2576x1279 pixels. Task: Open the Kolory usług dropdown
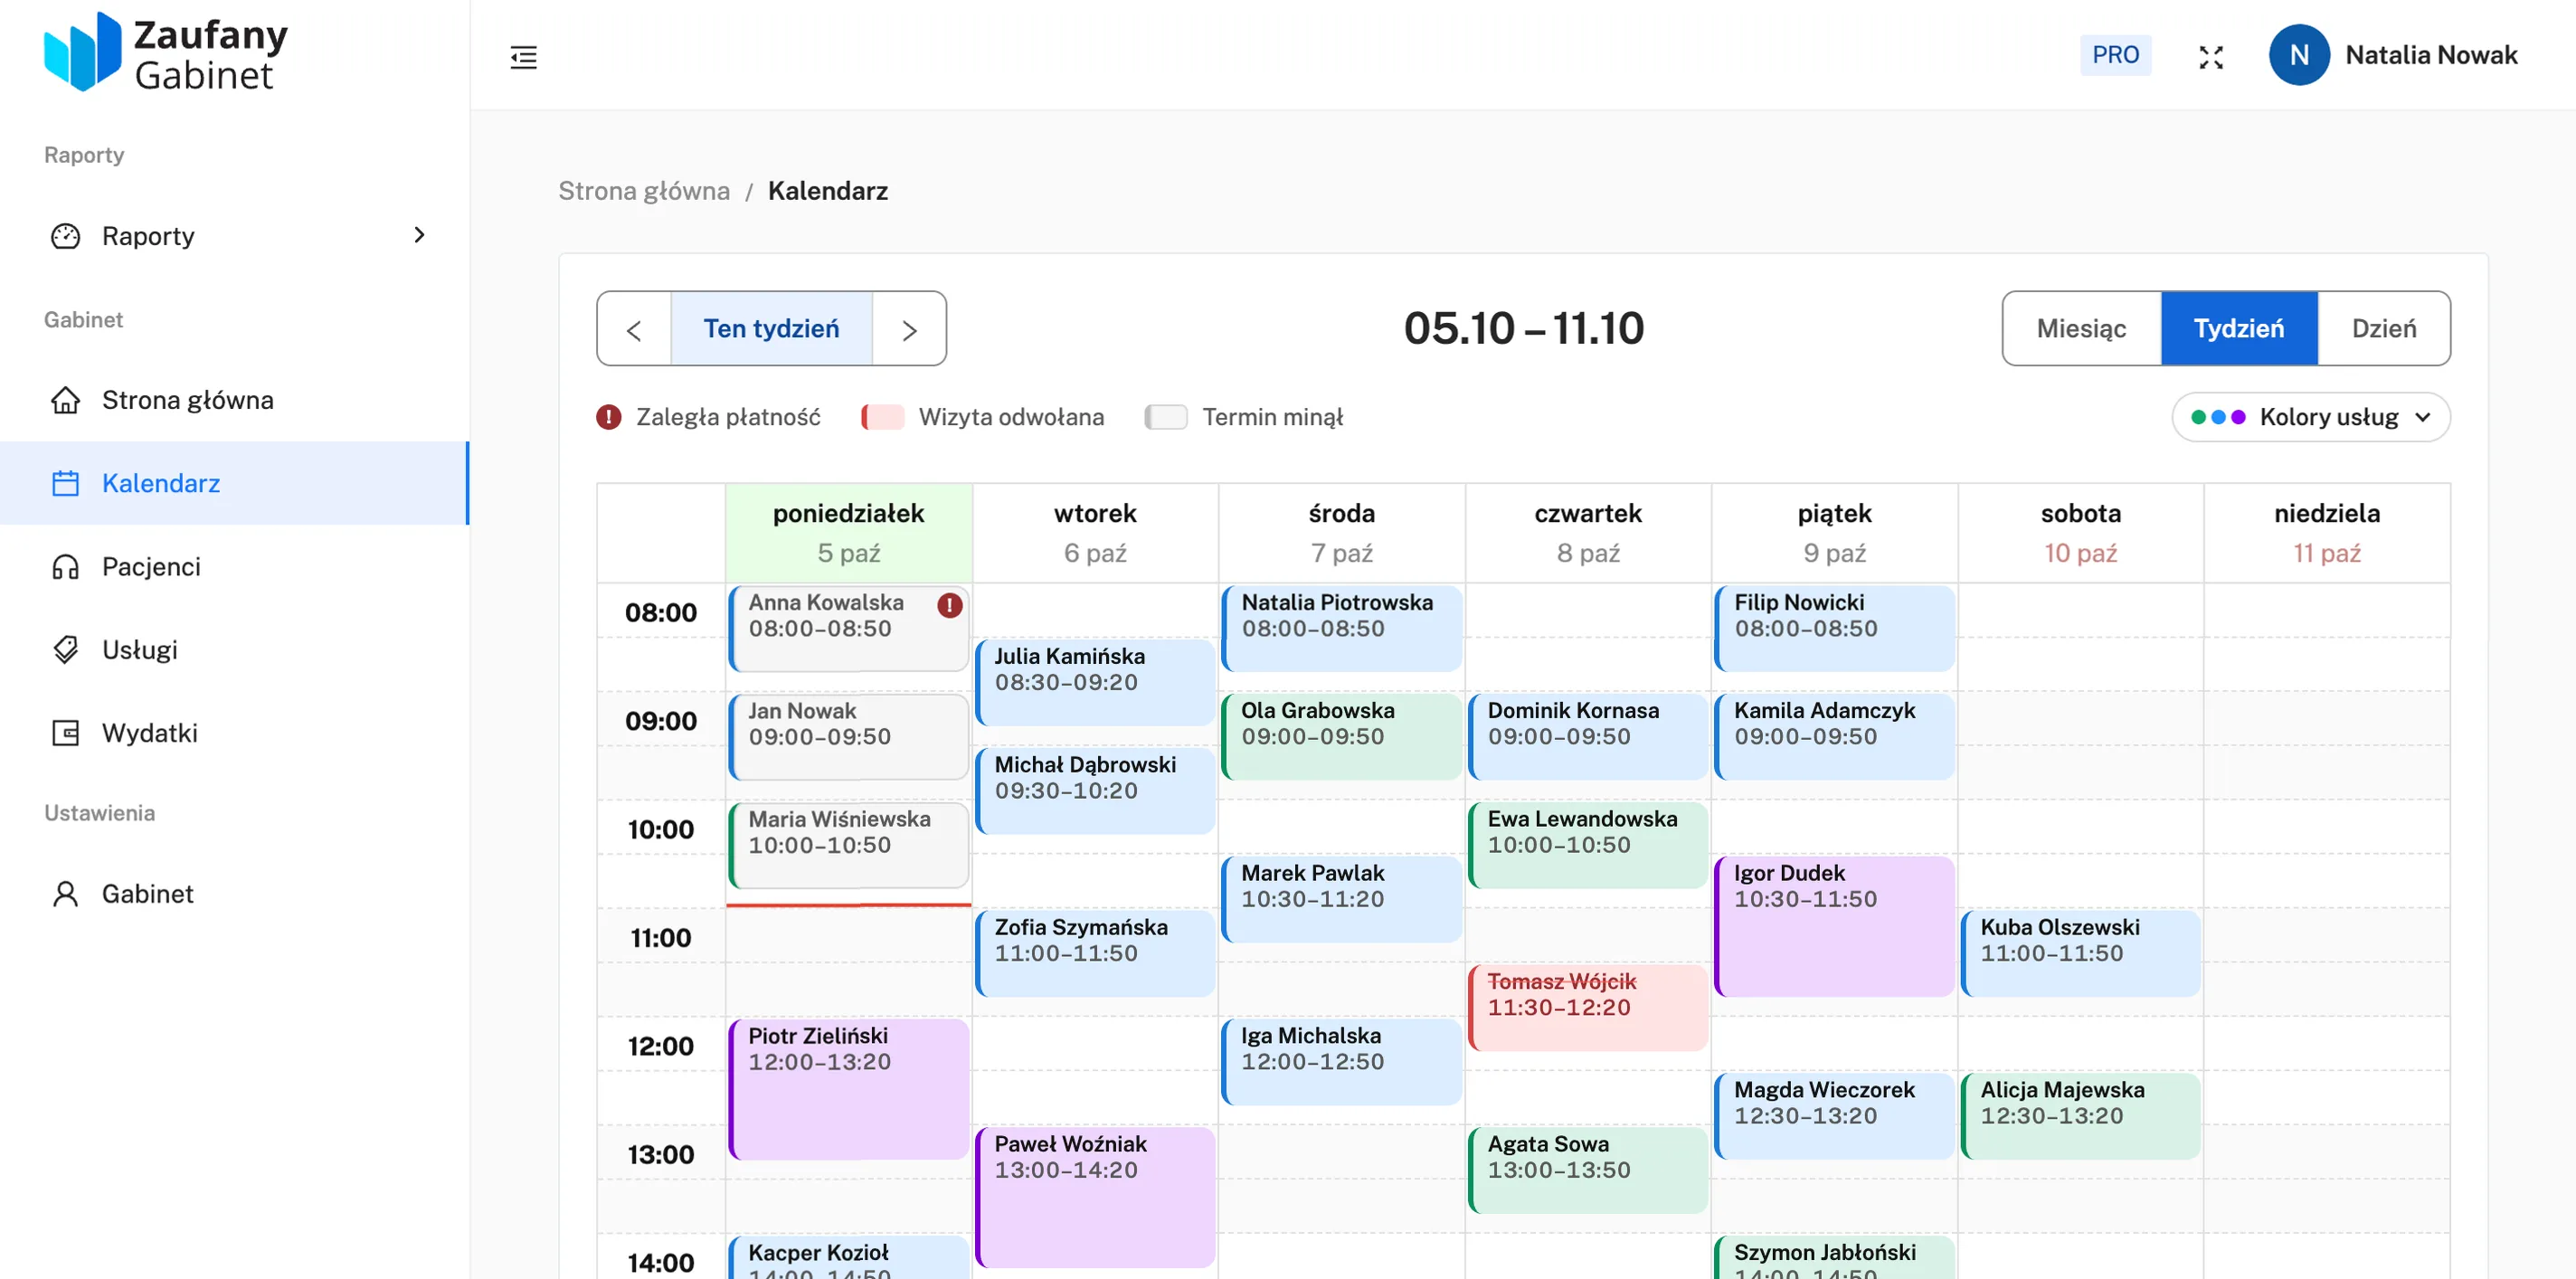2311,417
